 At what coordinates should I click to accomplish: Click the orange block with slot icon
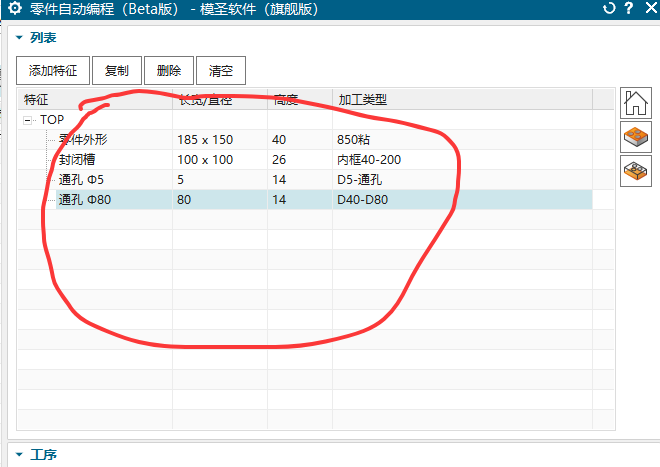[x=636, y=171]
